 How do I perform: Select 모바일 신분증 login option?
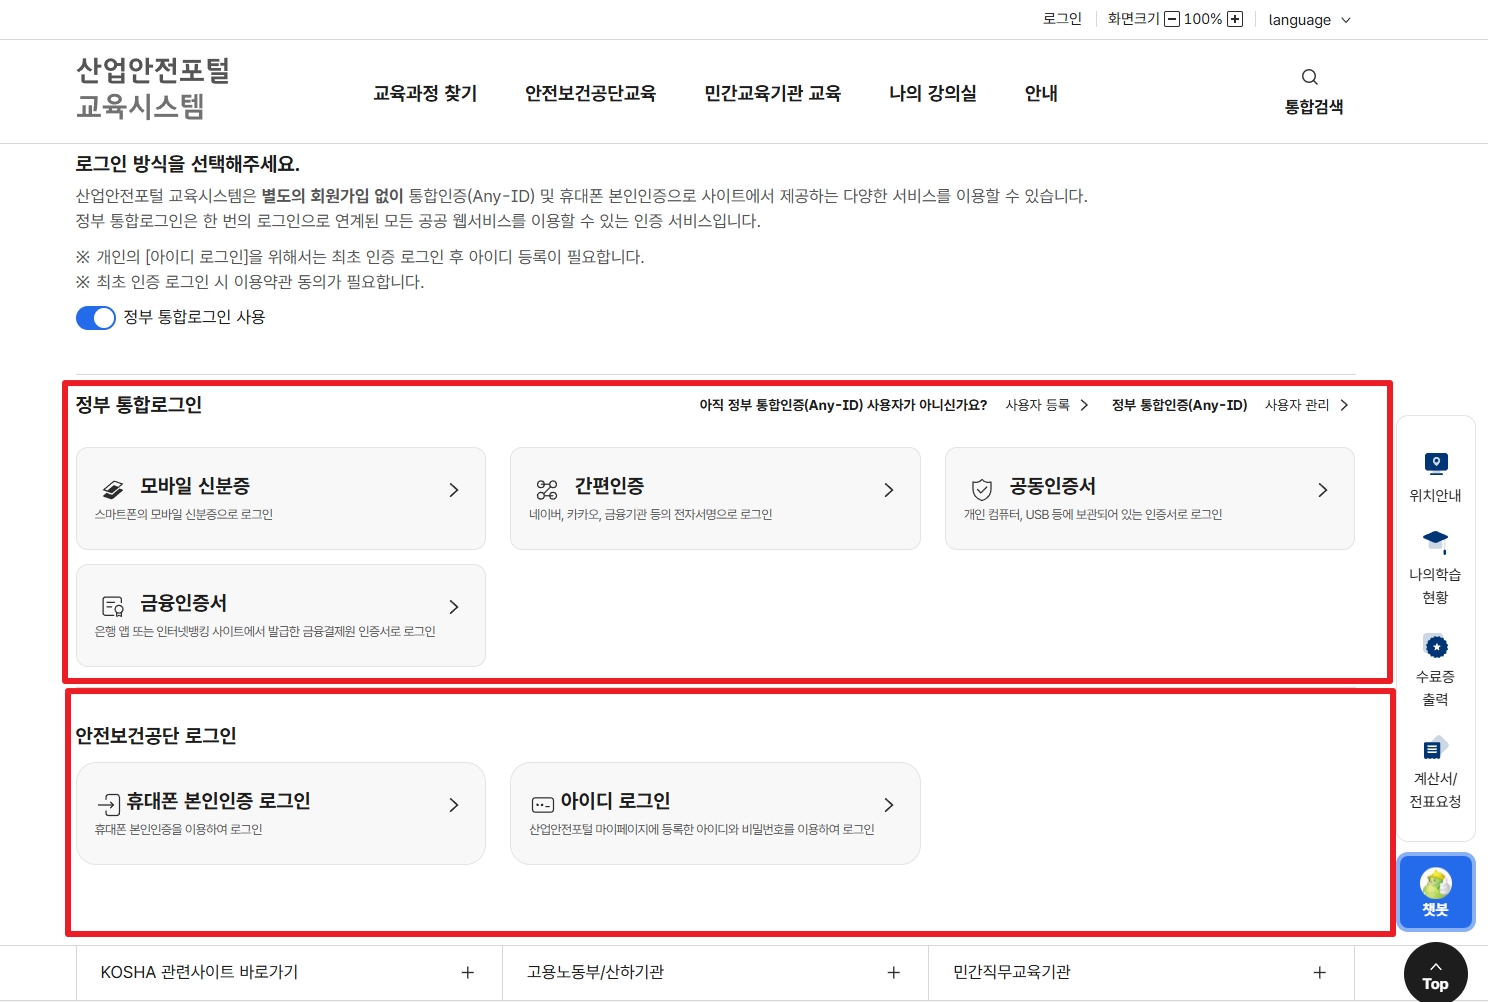(x=281, y=498)
